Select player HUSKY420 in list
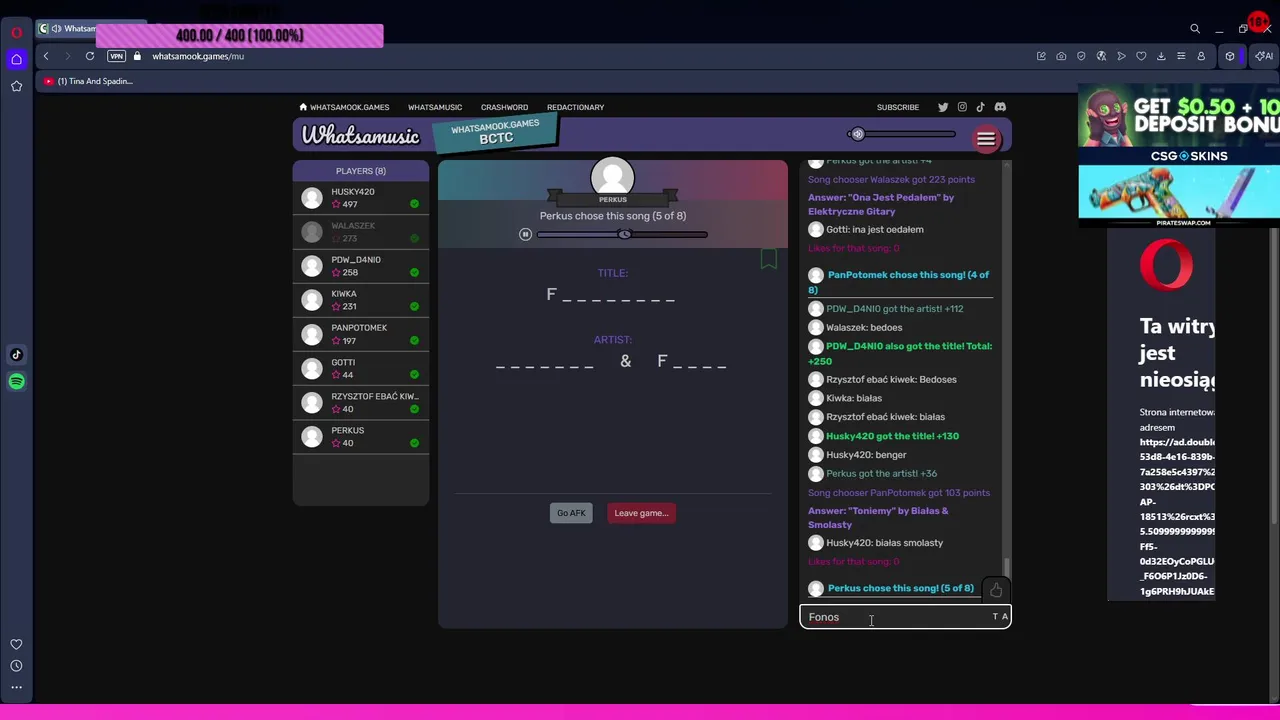Image resolution: width=1280 pixels, height=720 pixels. pos(361,198)
